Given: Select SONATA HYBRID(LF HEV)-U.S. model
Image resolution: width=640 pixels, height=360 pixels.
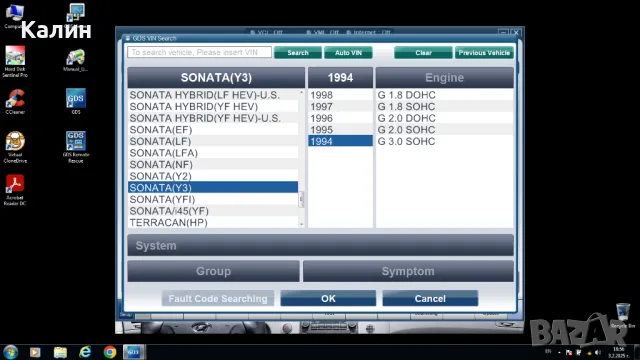Looking at the screenshot, I should point(213,95).
